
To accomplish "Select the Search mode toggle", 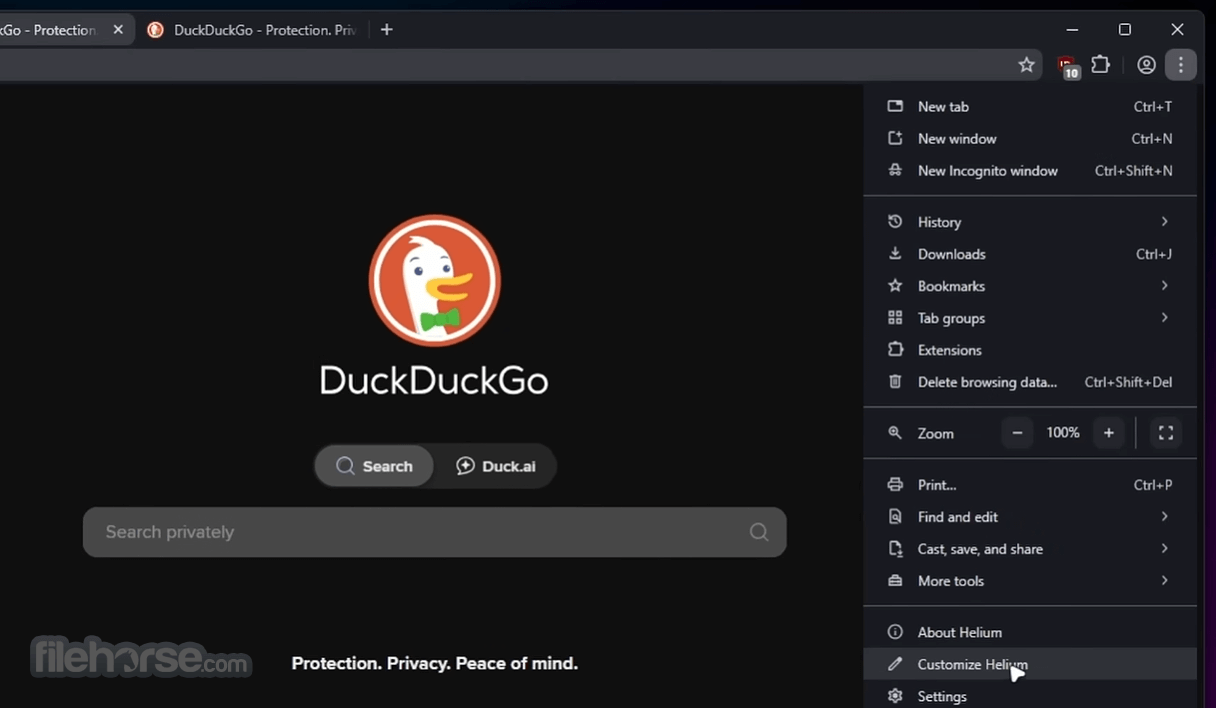I will pos(374,466).
